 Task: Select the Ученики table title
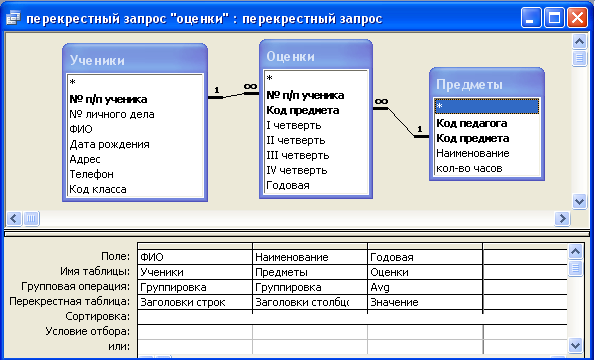[x=97, y=60]
